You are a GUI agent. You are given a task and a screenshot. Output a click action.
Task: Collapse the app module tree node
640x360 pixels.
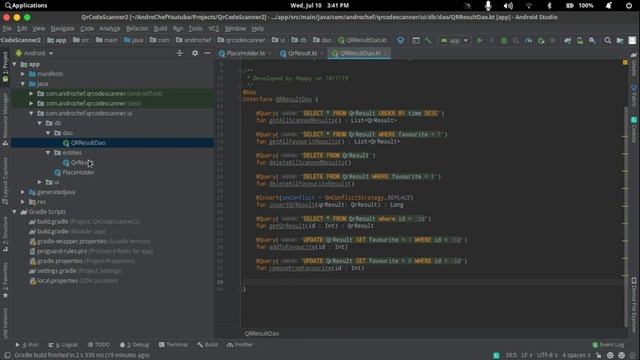click(15, 64)
